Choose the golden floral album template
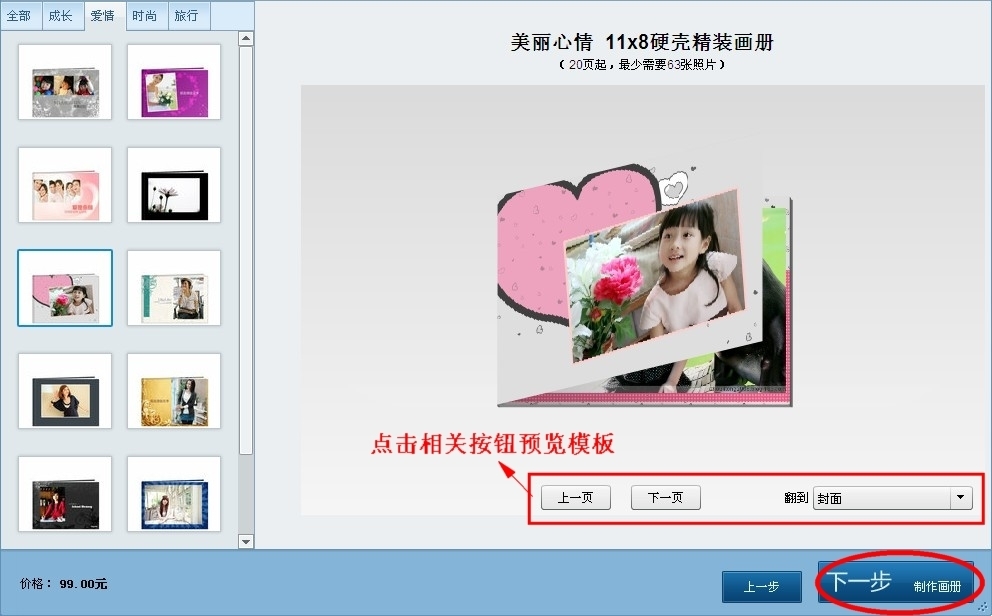 (x=174, y=391)
